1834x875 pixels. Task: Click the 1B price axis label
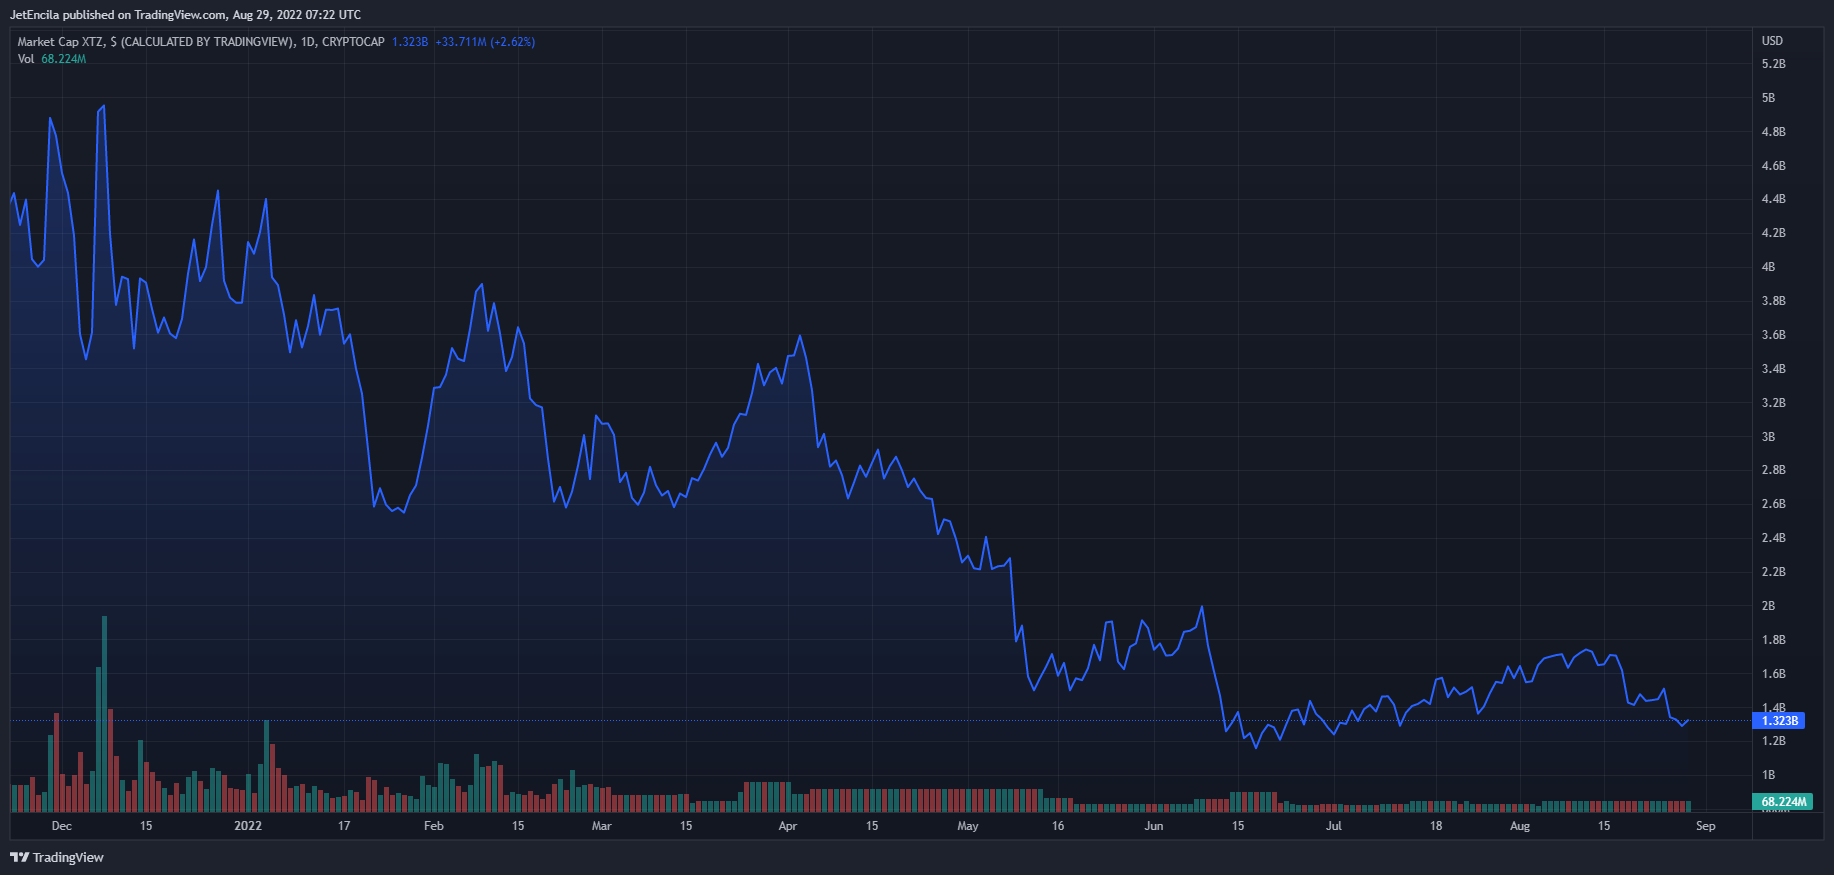[x=1768, y=775]
